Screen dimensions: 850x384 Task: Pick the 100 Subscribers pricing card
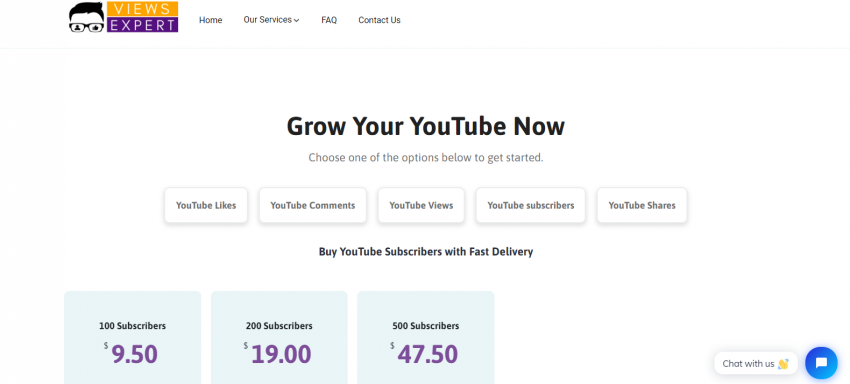click(132, 337)
